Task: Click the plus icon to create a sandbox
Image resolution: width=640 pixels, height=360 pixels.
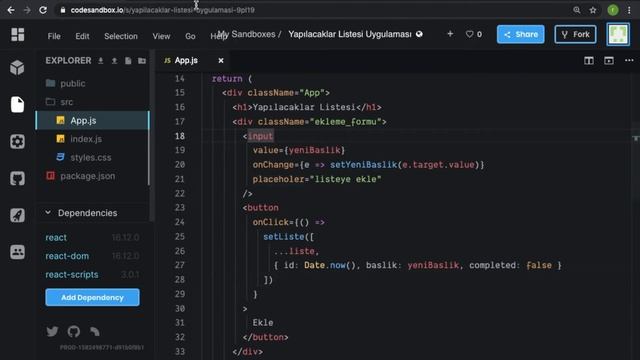Action: [450, 34]
